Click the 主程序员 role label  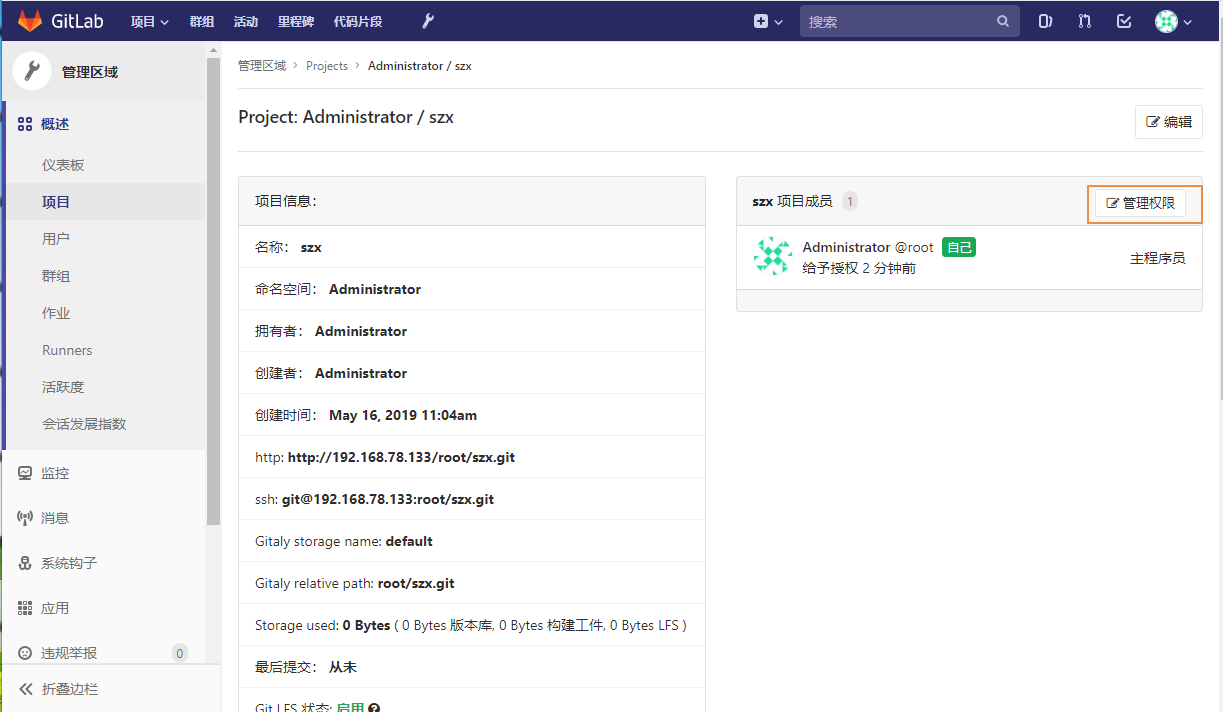(x=1158, y=258)
